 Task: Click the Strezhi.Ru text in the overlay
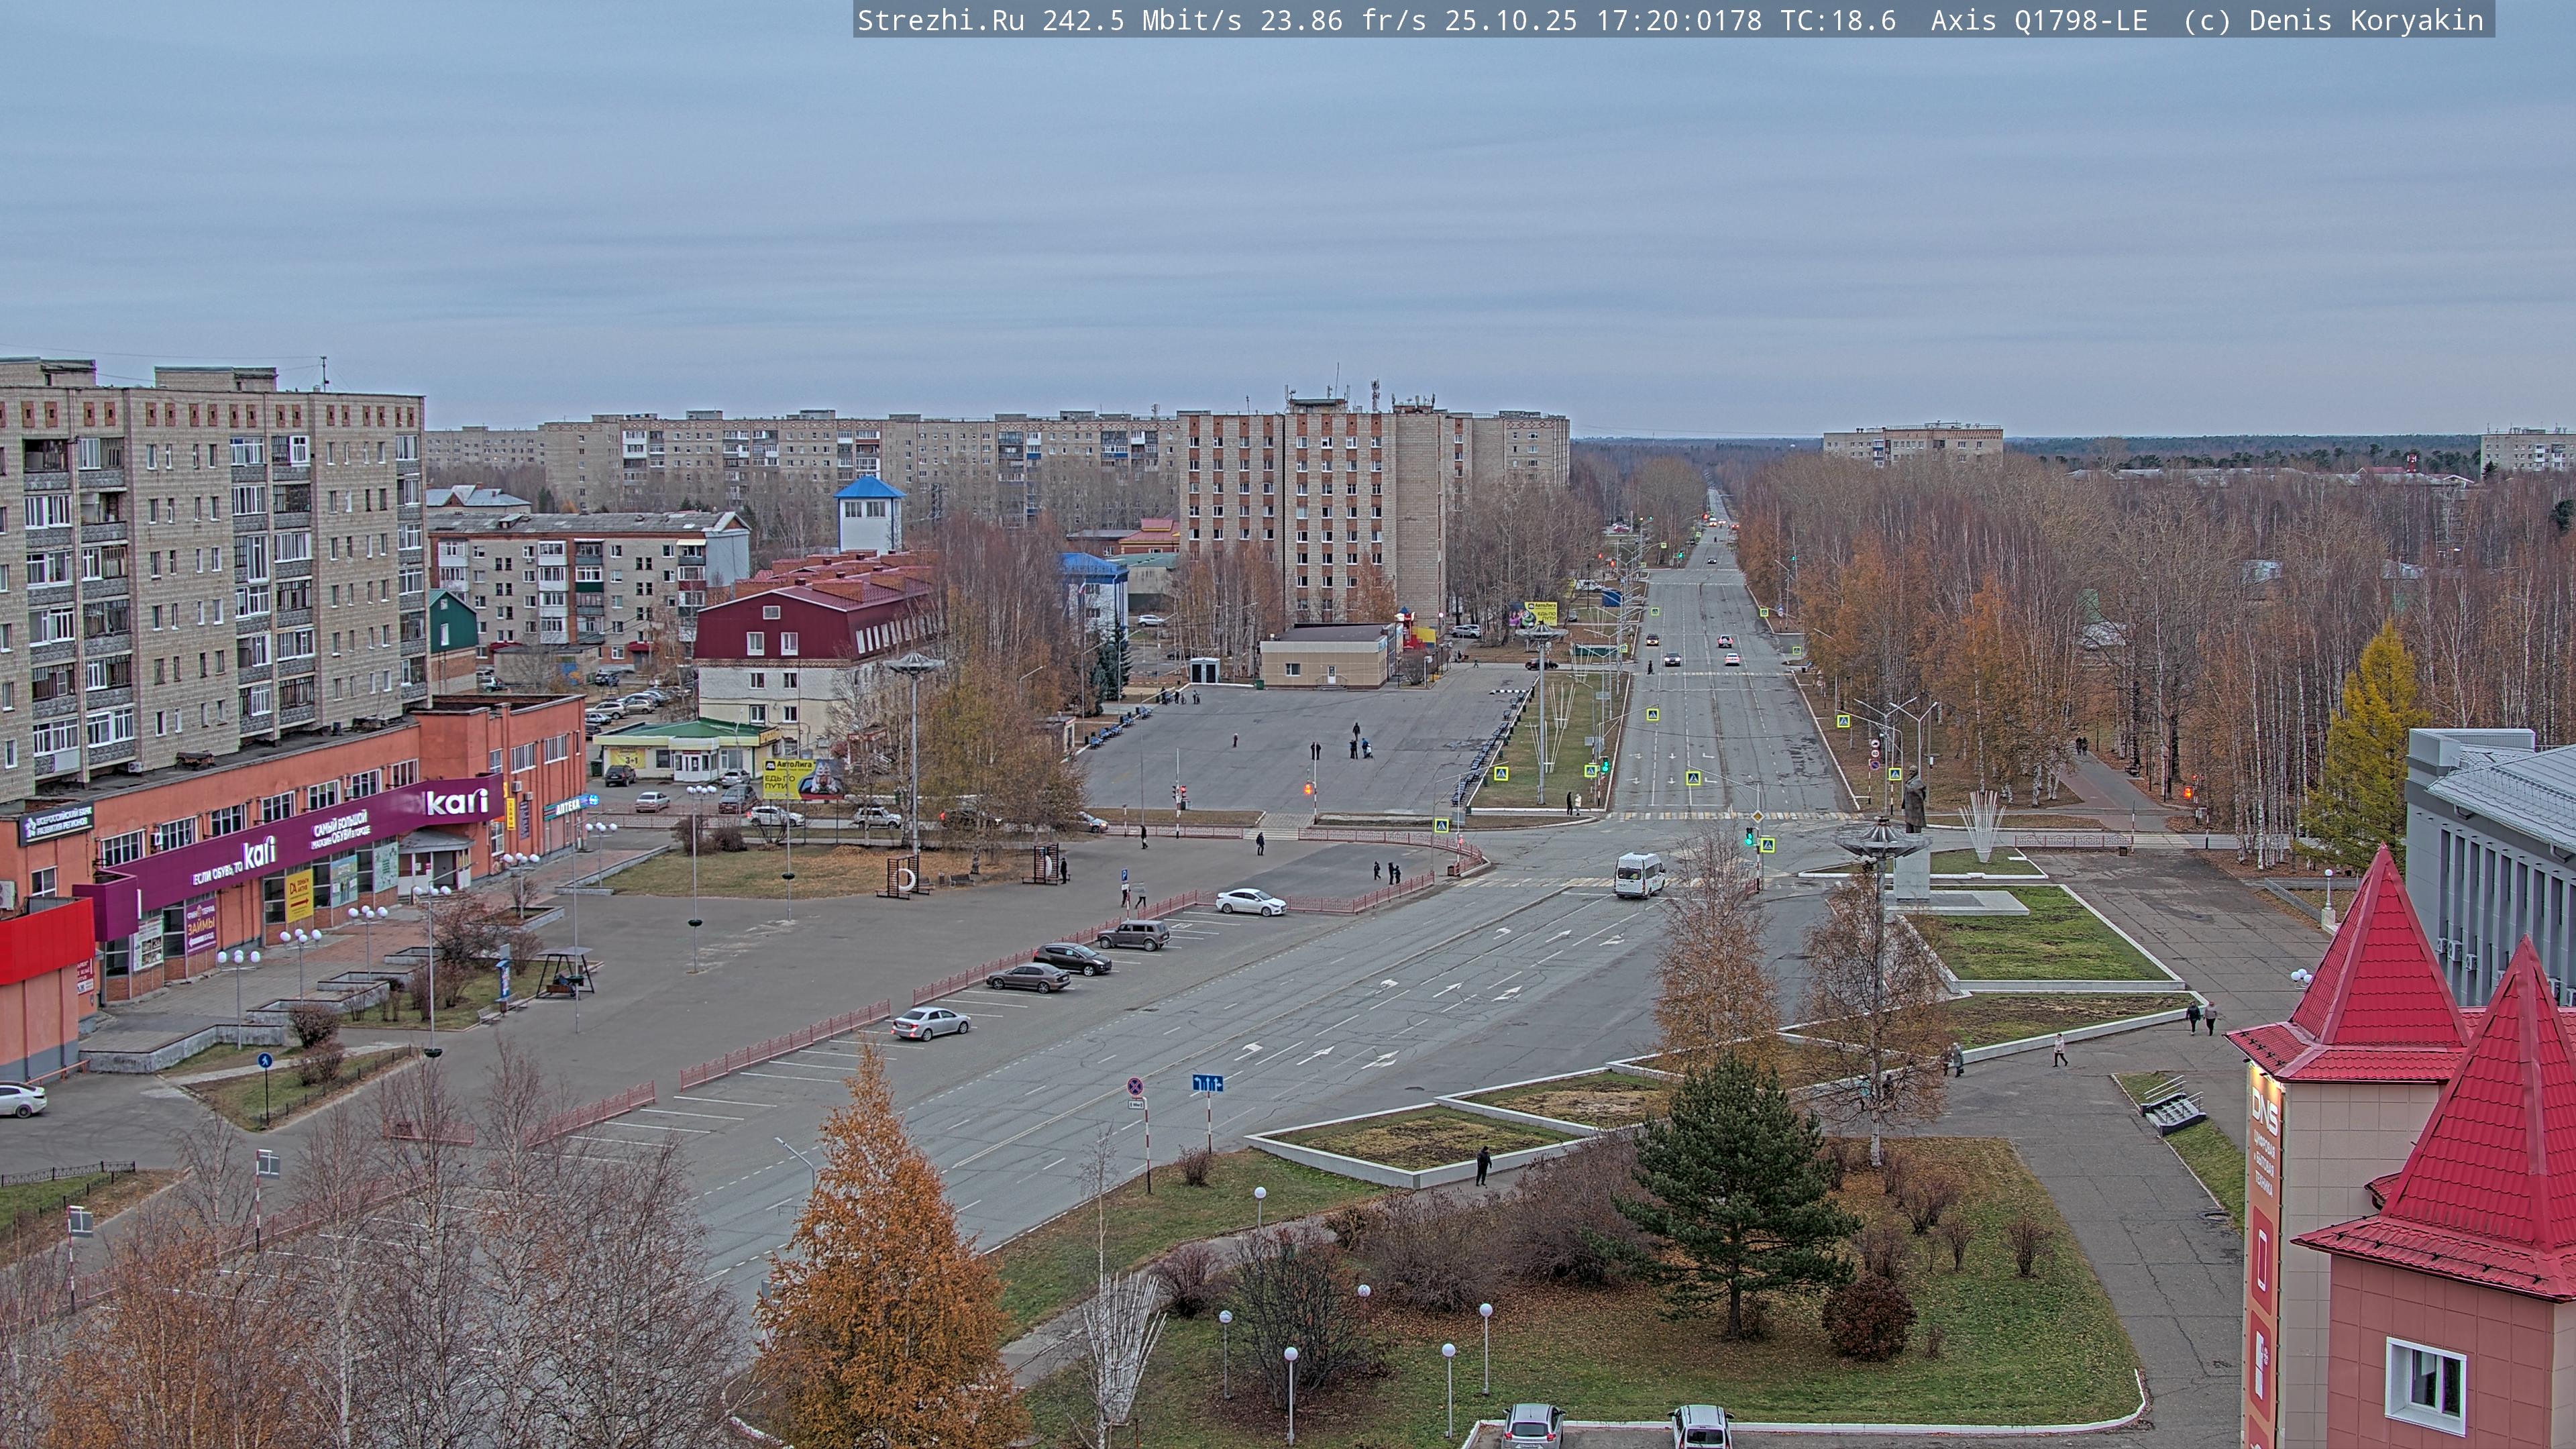940,21
